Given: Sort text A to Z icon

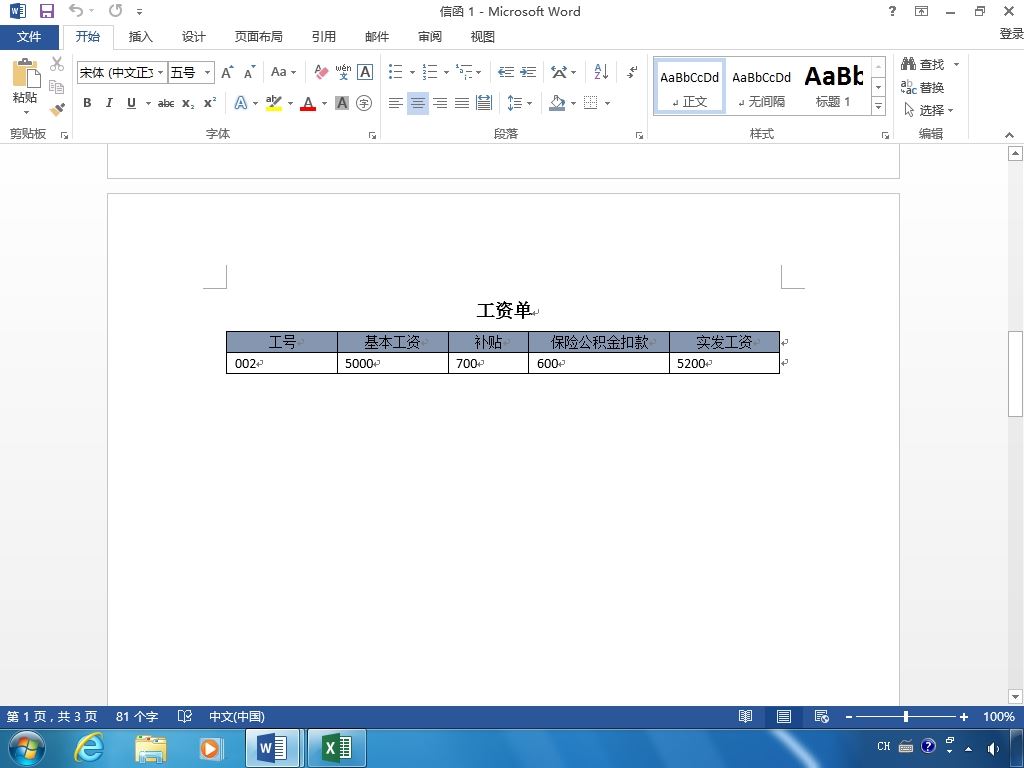Looking at the screenshot, I should click(x=601, y=72).
